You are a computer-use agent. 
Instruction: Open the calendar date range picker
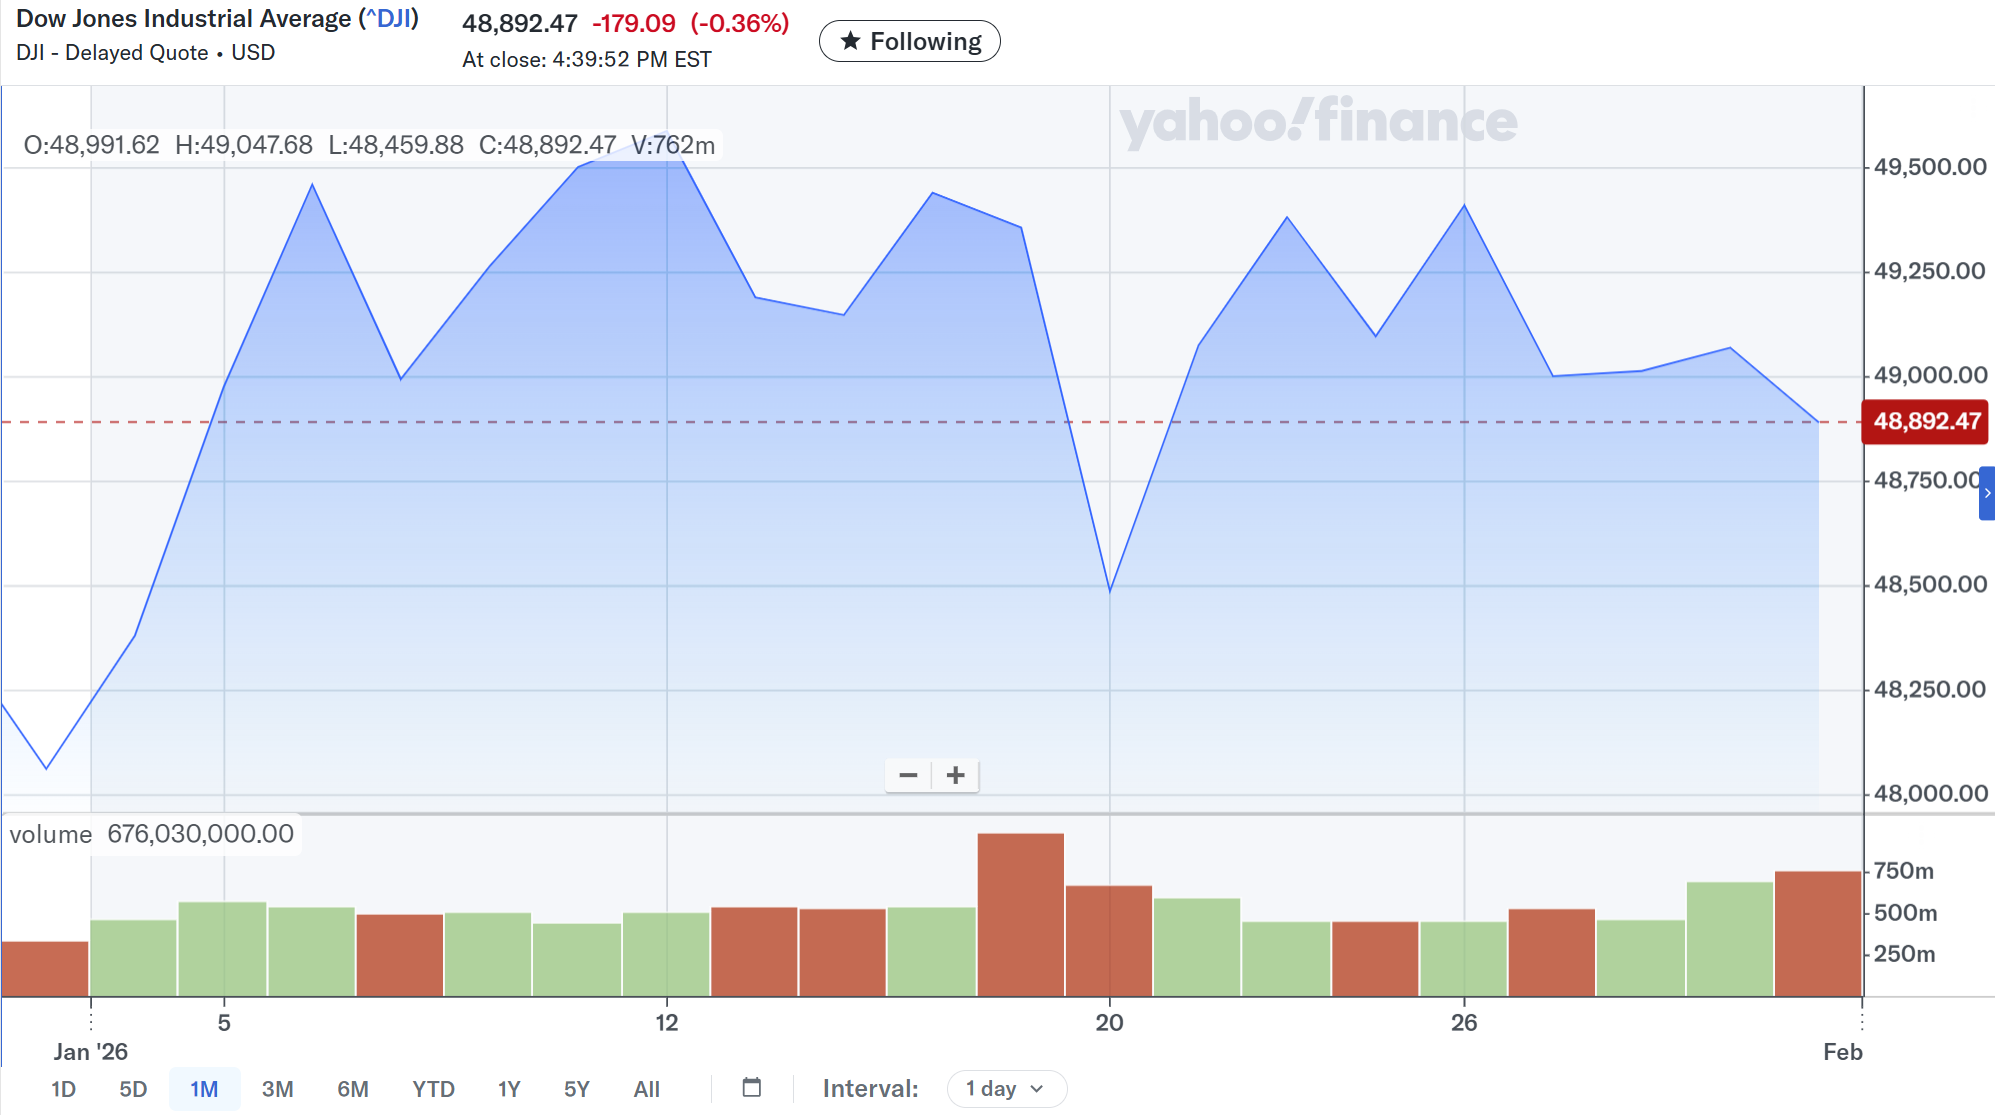(x=752, y=1088)
